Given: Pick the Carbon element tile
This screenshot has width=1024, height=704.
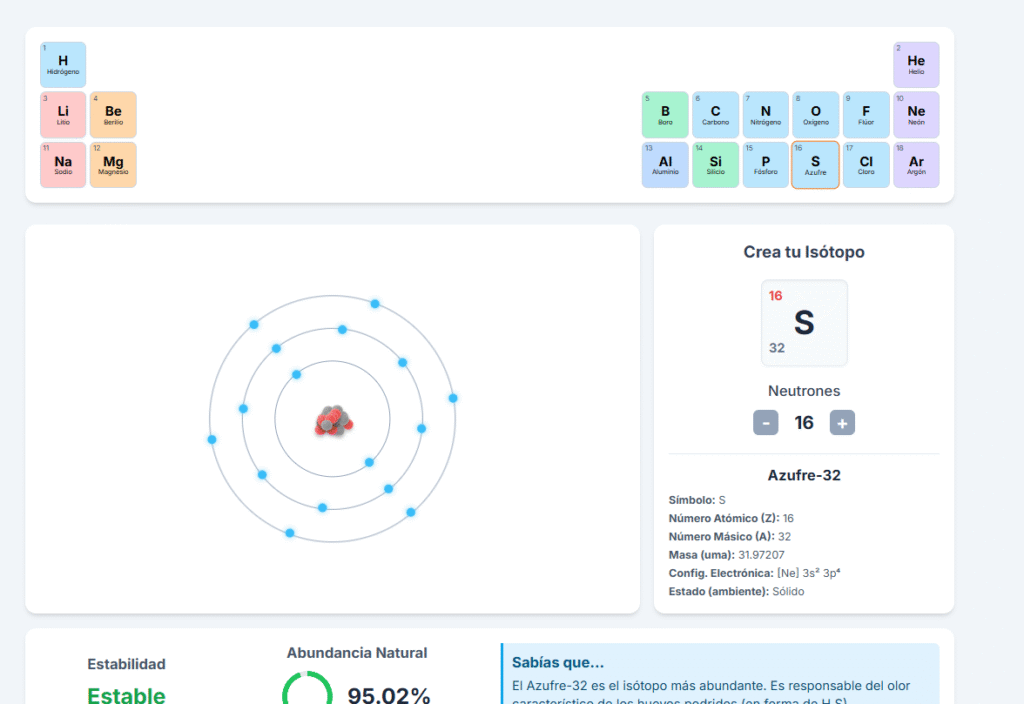Looking at the screenshot, I should coord(715,115).
